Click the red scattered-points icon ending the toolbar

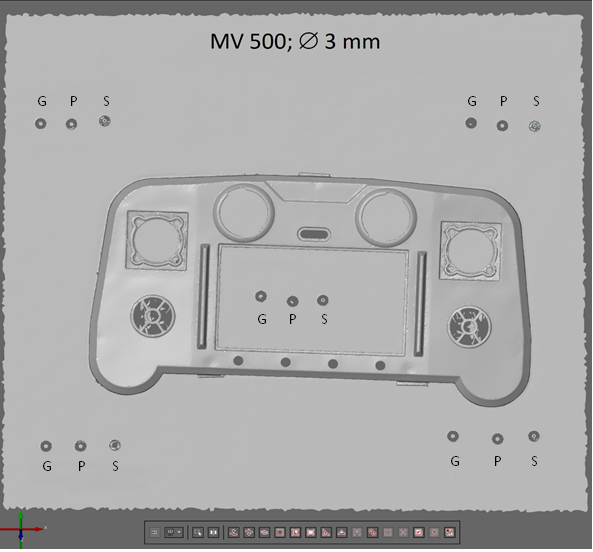point(449,532)
